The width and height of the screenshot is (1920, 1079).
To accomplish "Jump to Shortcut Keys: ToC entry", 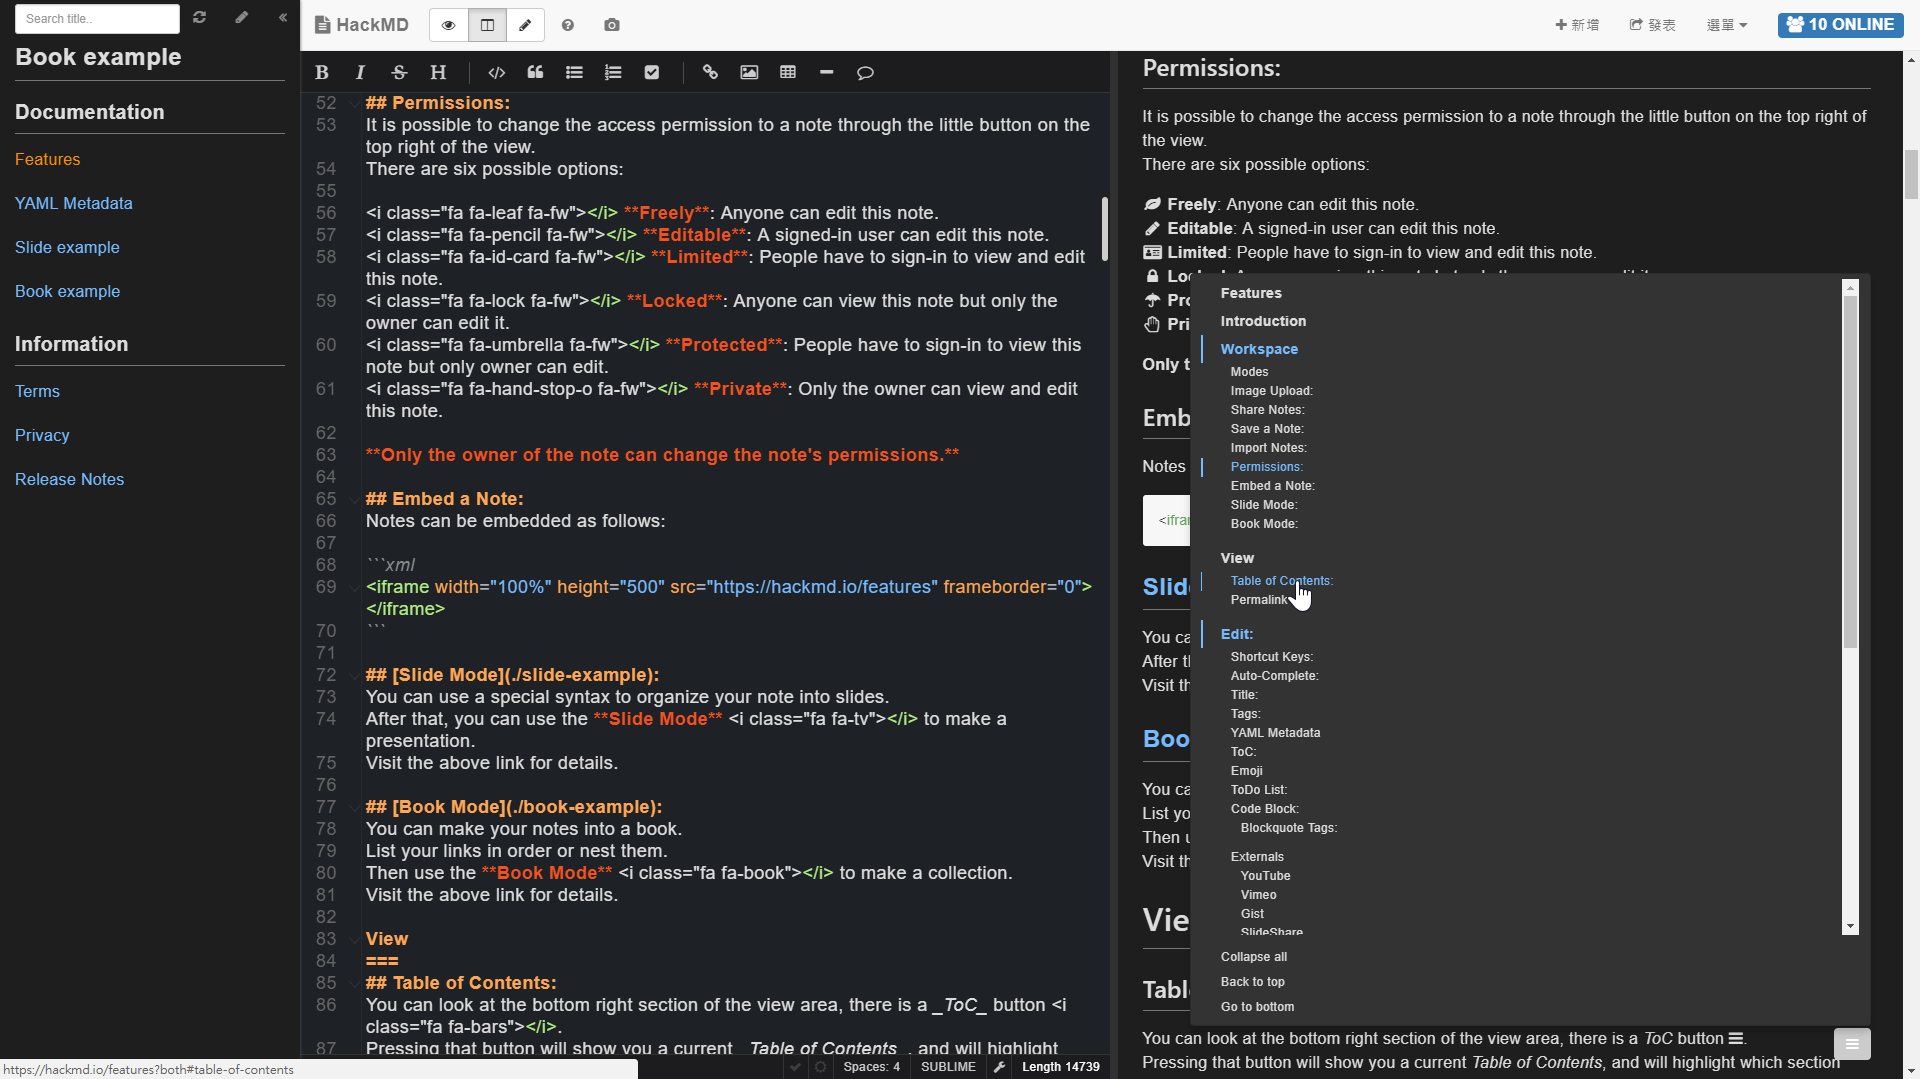I will point(1271,657).
